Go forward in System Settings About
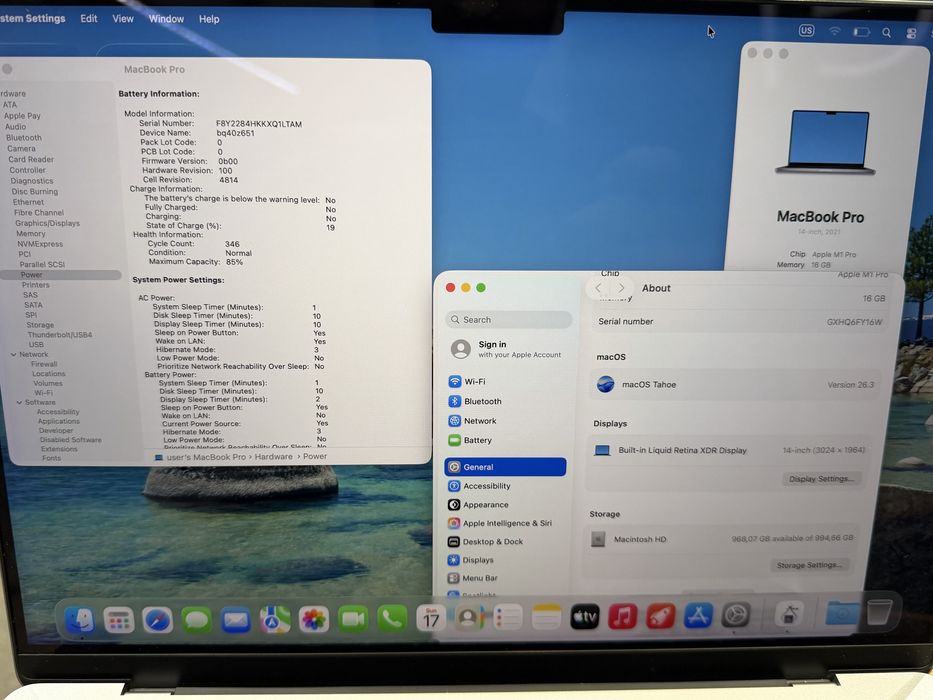This screenshot has height=700, width=933. pyautogui.click(x=621, y=288)
